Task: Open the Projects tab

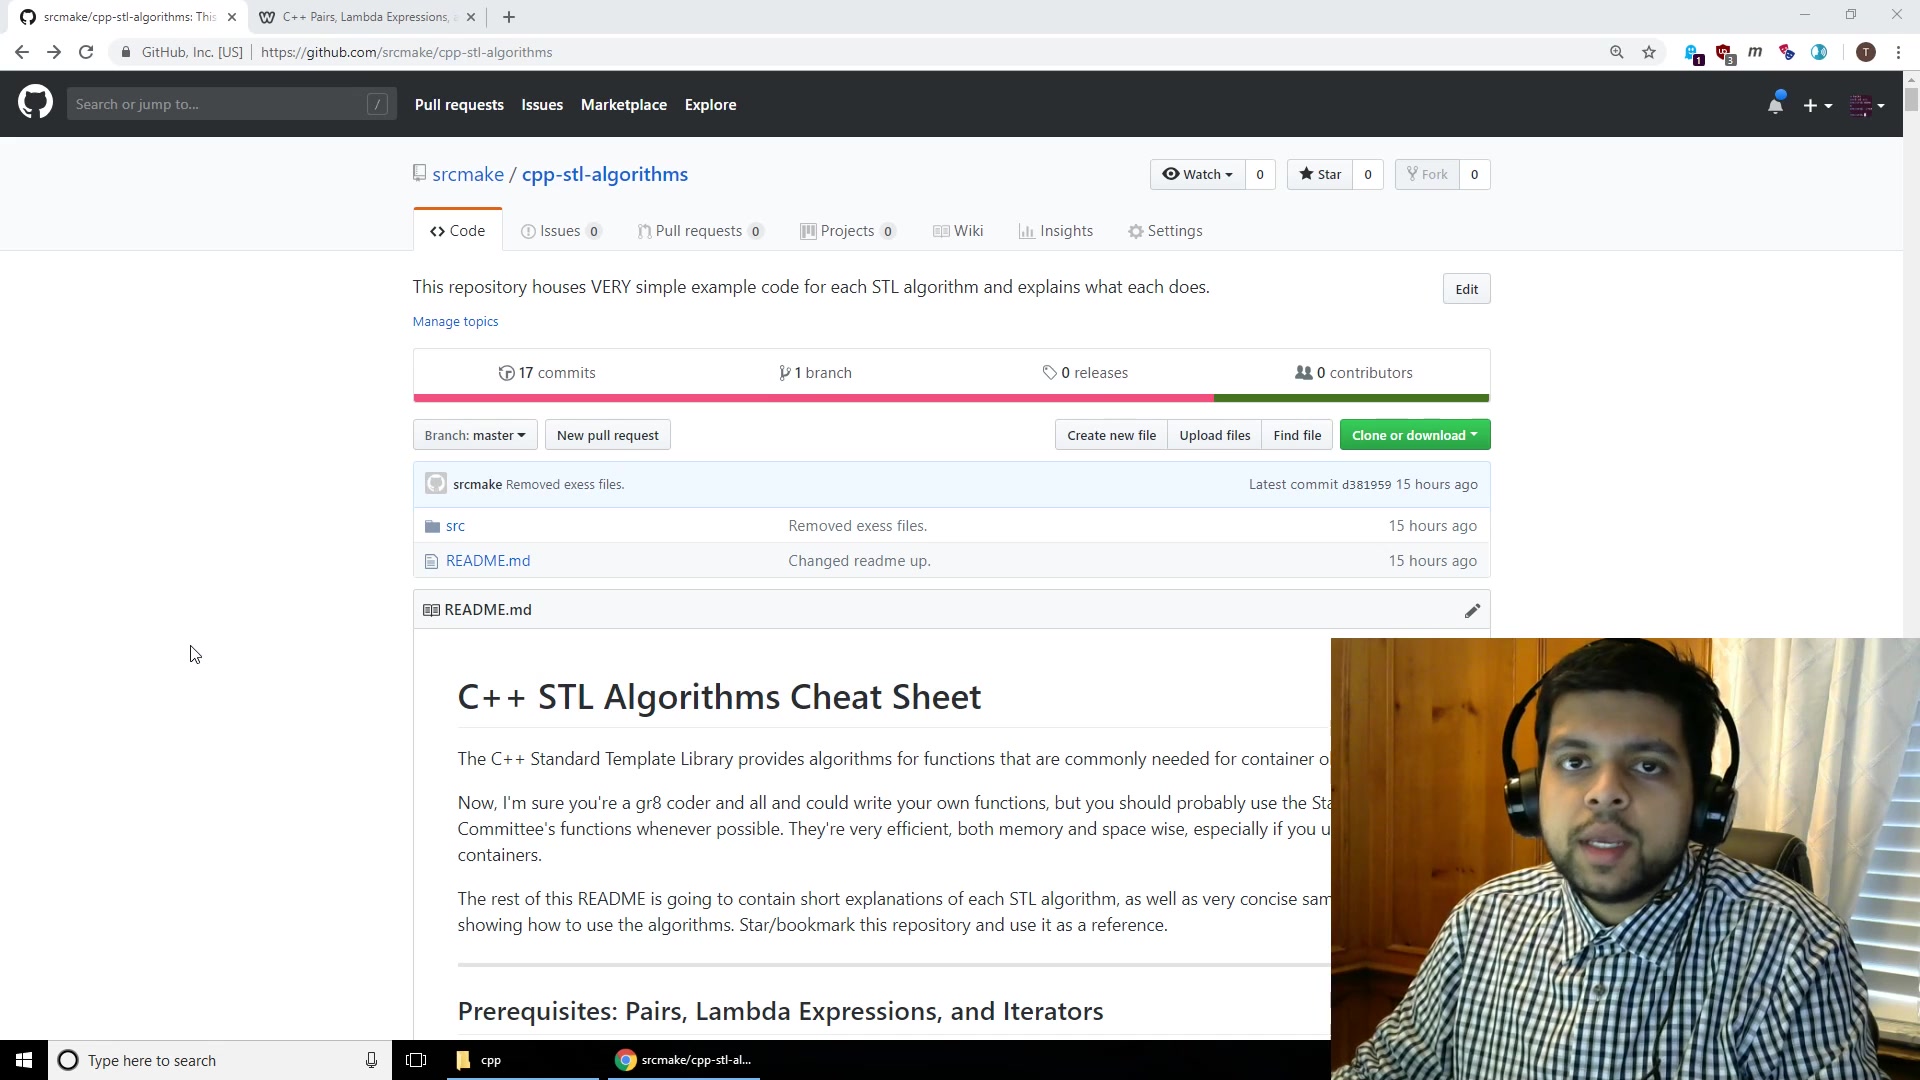Action: point(848,231)
